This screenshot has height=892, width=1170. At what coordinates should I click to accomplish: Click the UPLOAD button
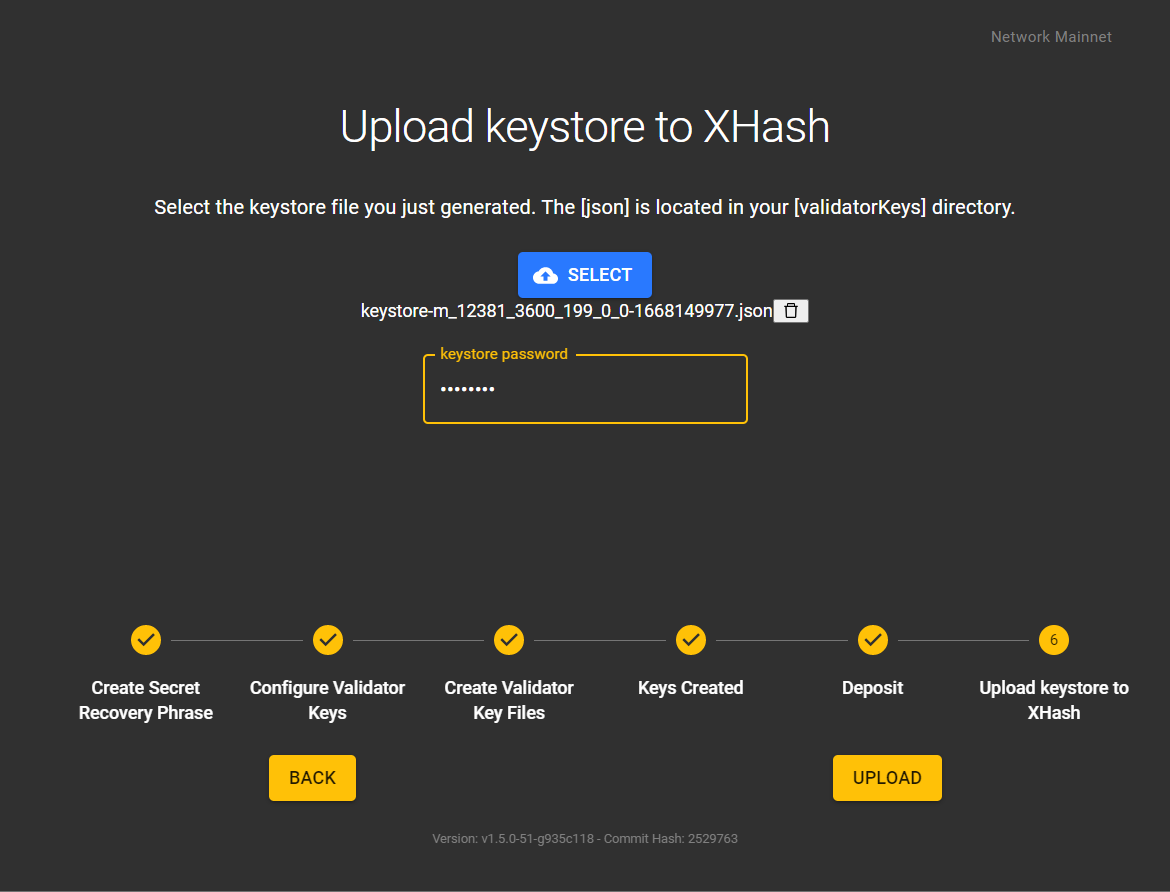886,778
